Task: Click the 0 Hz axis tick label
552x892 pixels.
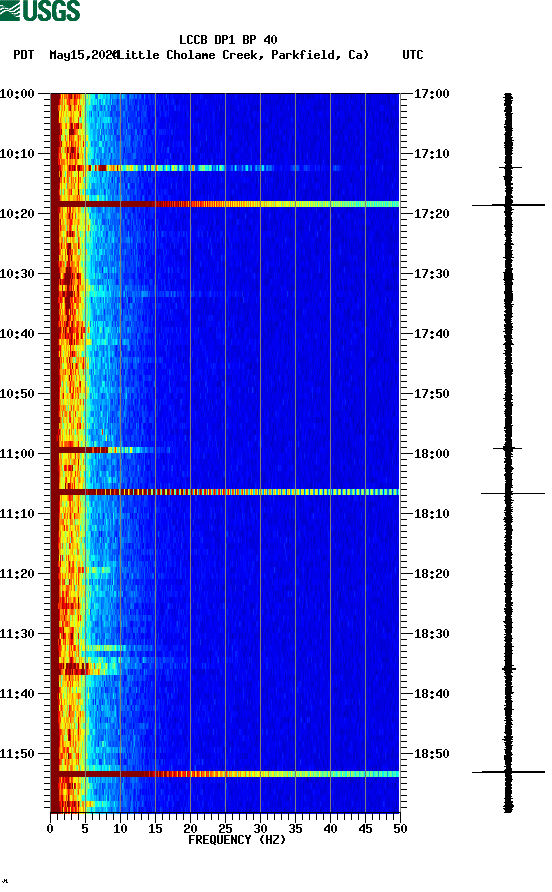Action: click(x=50, y=829)
